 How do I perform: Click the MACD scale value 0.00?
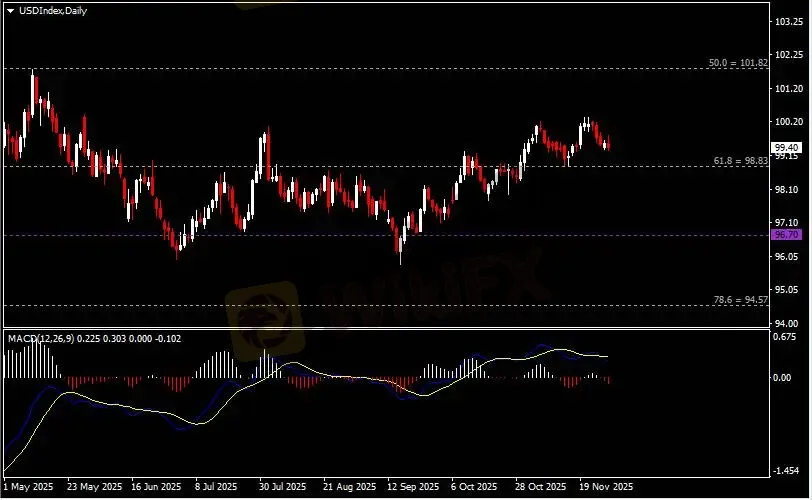[x=782, y=378]
